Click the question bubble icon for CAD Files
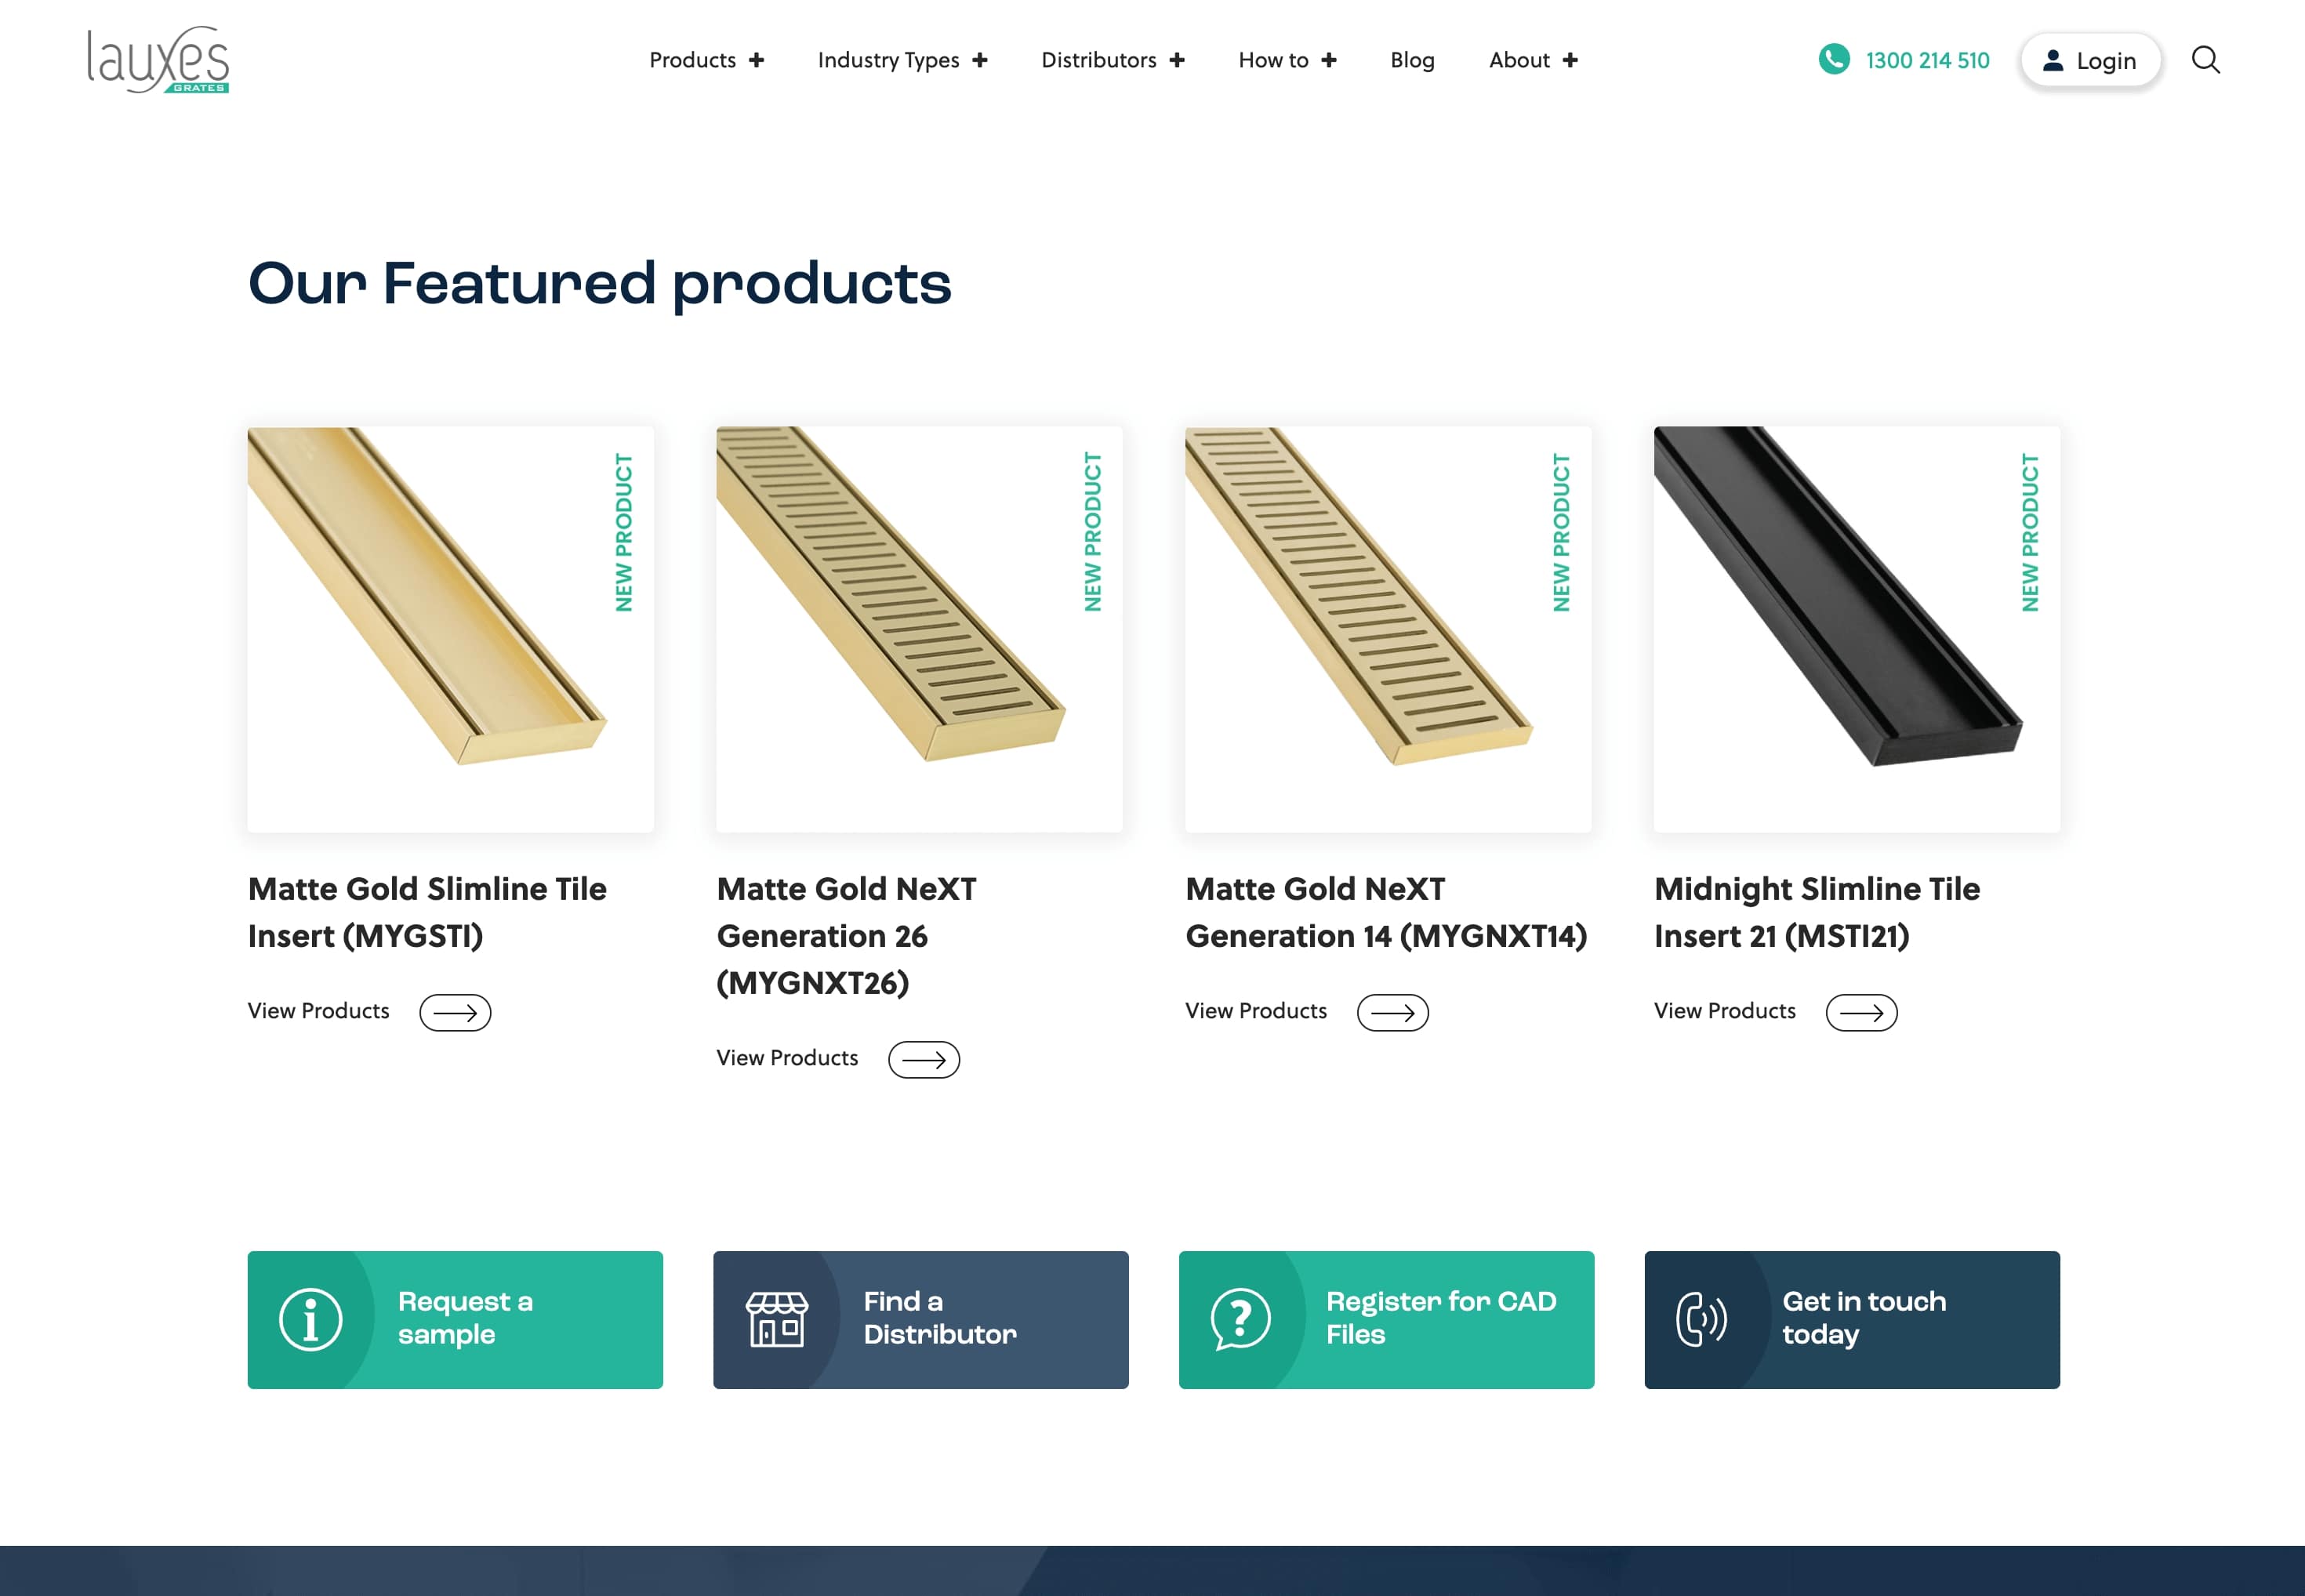The height and width of the screenshot is (1596, 2305). pos(1240,1319)
